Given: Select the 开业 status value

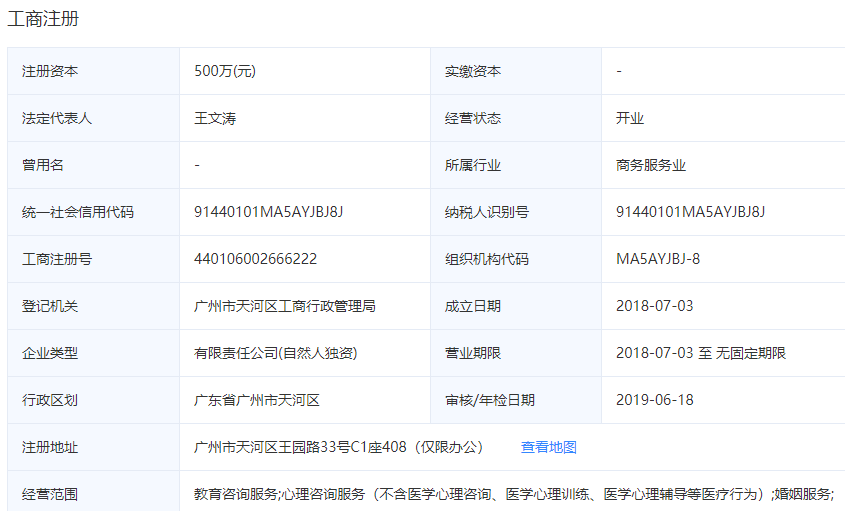Looking at the screenshot, I should click(630, 118).
